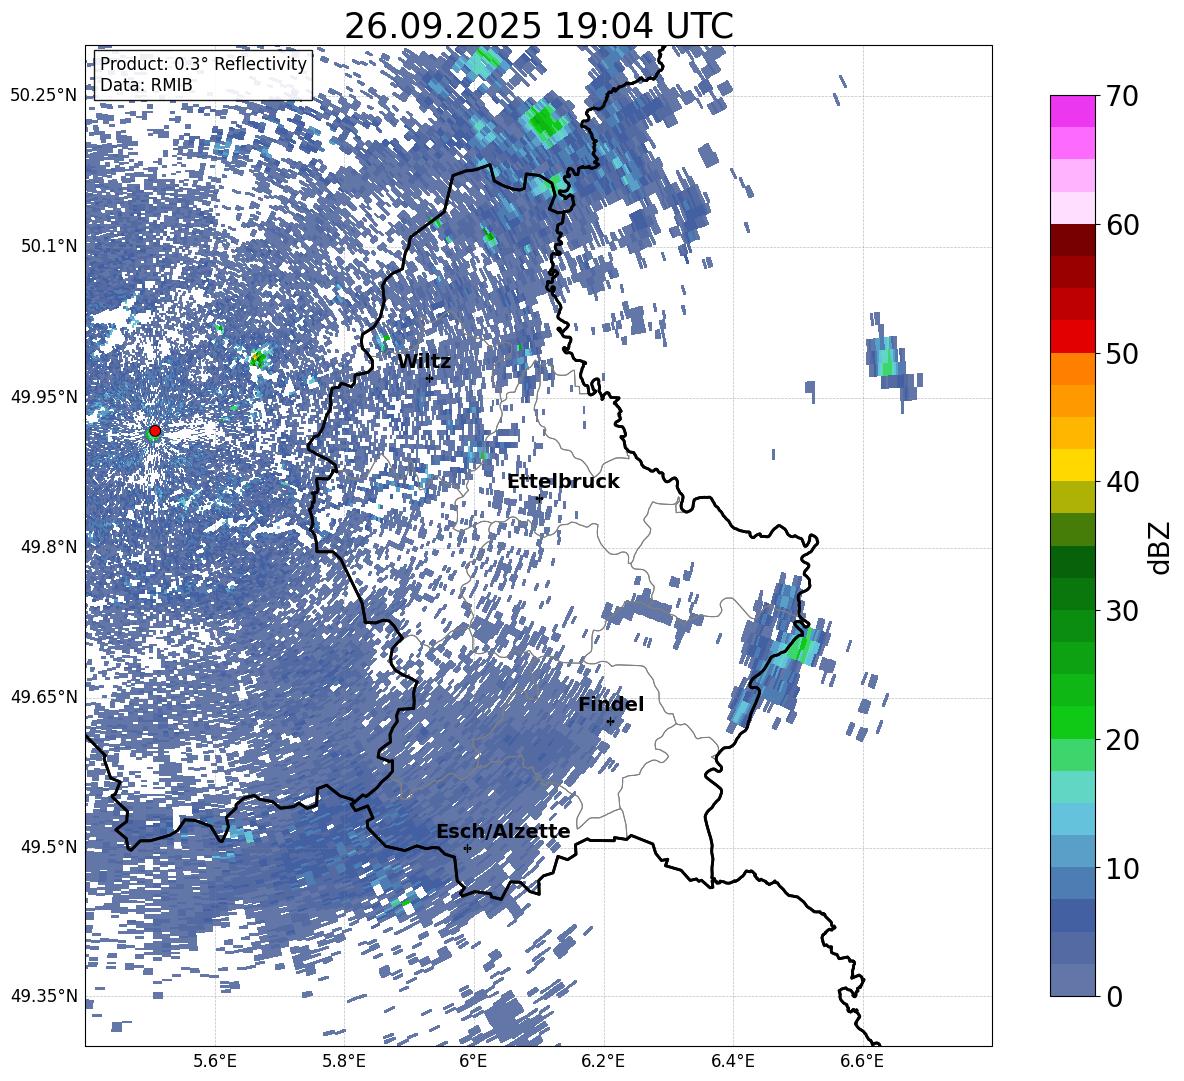The width and height of the screenshot is (1184, 1081).
Task: Click the colorbar tick value 60
Action: pyautogui.click(x=1123, y=225)
